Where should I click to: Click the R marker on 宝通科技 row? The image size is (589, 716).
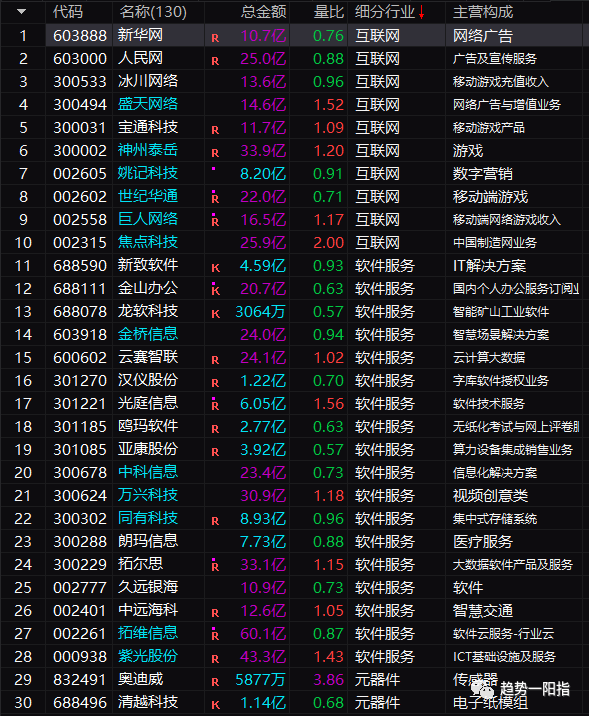pyautogui.click(x=215, y=130)
